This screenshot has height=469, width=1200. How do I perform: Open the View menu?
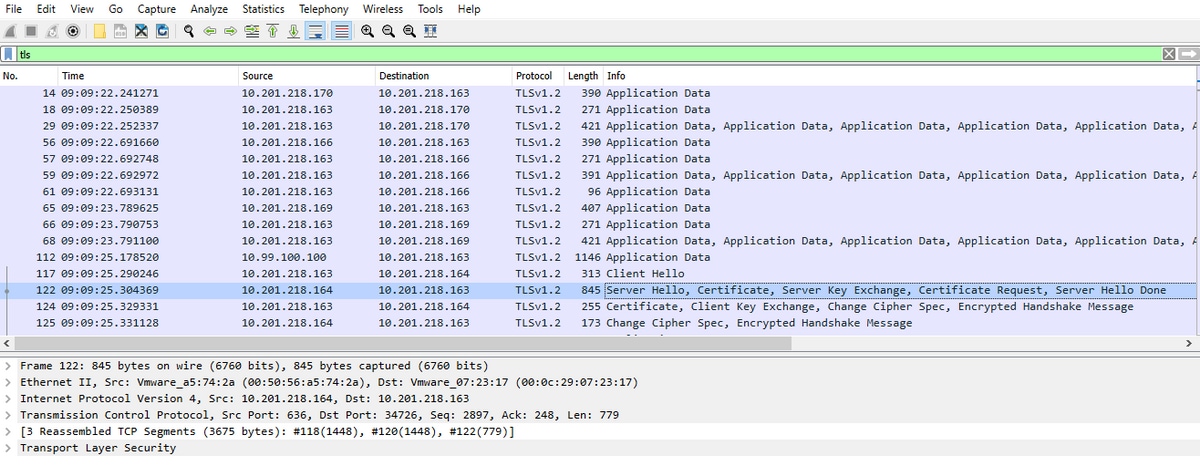(82, 9)
